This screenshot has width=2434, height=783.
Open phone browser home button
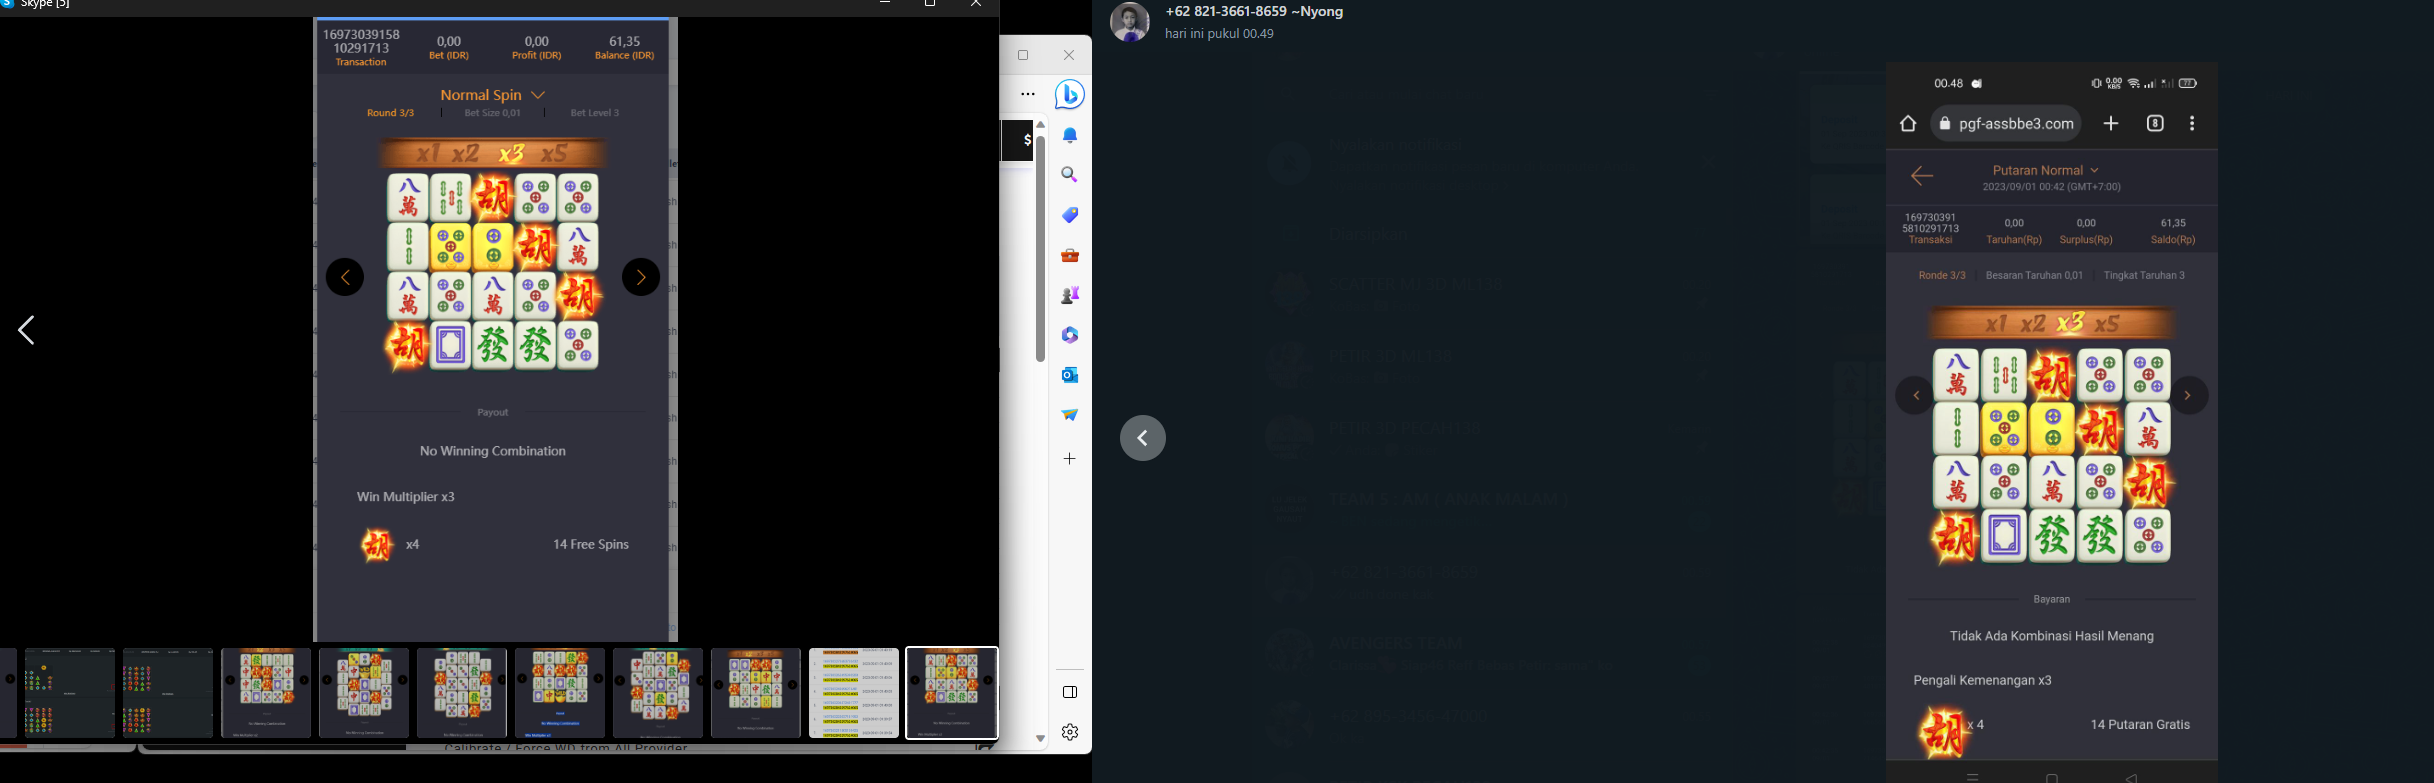tap(1908, 124)
